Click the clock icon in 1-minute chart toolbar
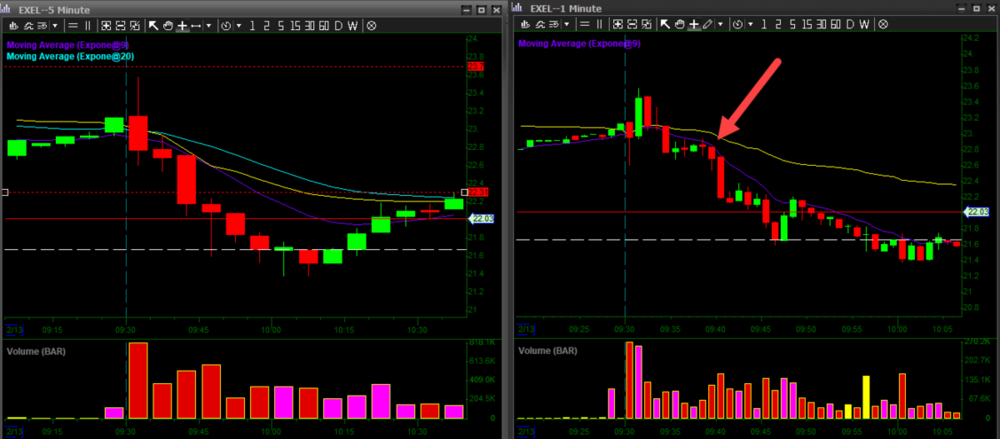The height and width of the screenshot is (439, 1000). tap(740, 25)
